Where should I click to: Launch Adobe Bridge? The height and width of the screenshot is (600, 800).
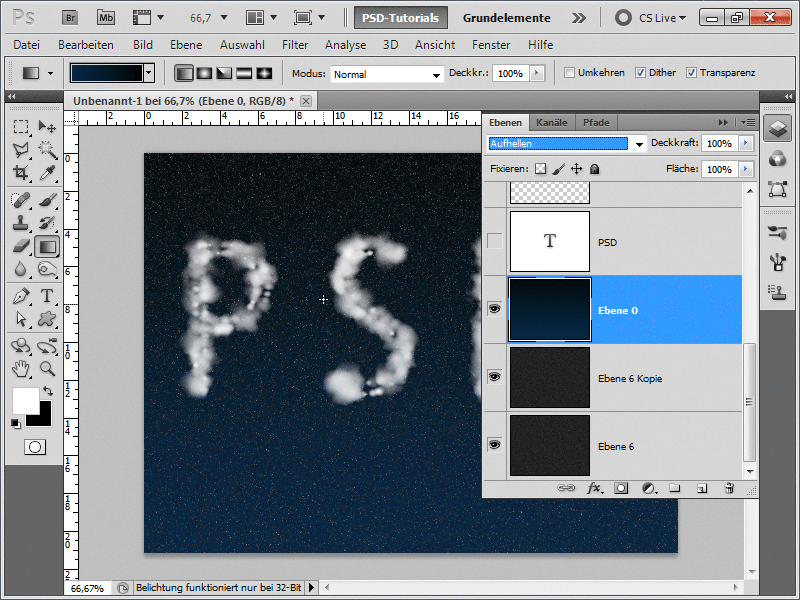click(70, 18)
